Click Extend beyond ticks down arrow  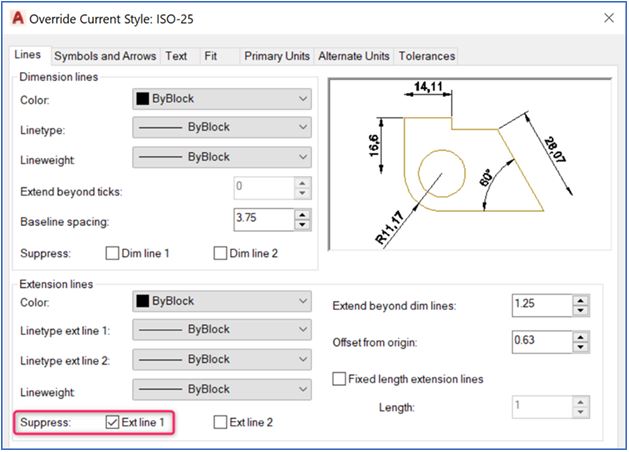[302, 193]
